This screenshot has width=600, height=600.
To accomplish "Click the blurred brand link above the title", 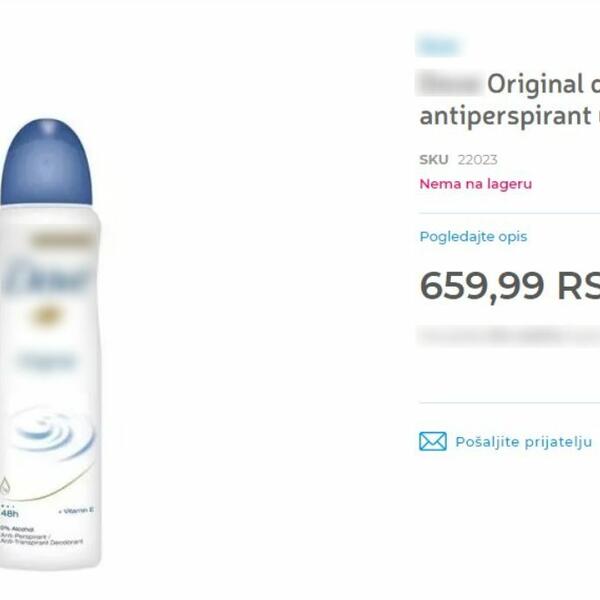I will coord(439,46).
